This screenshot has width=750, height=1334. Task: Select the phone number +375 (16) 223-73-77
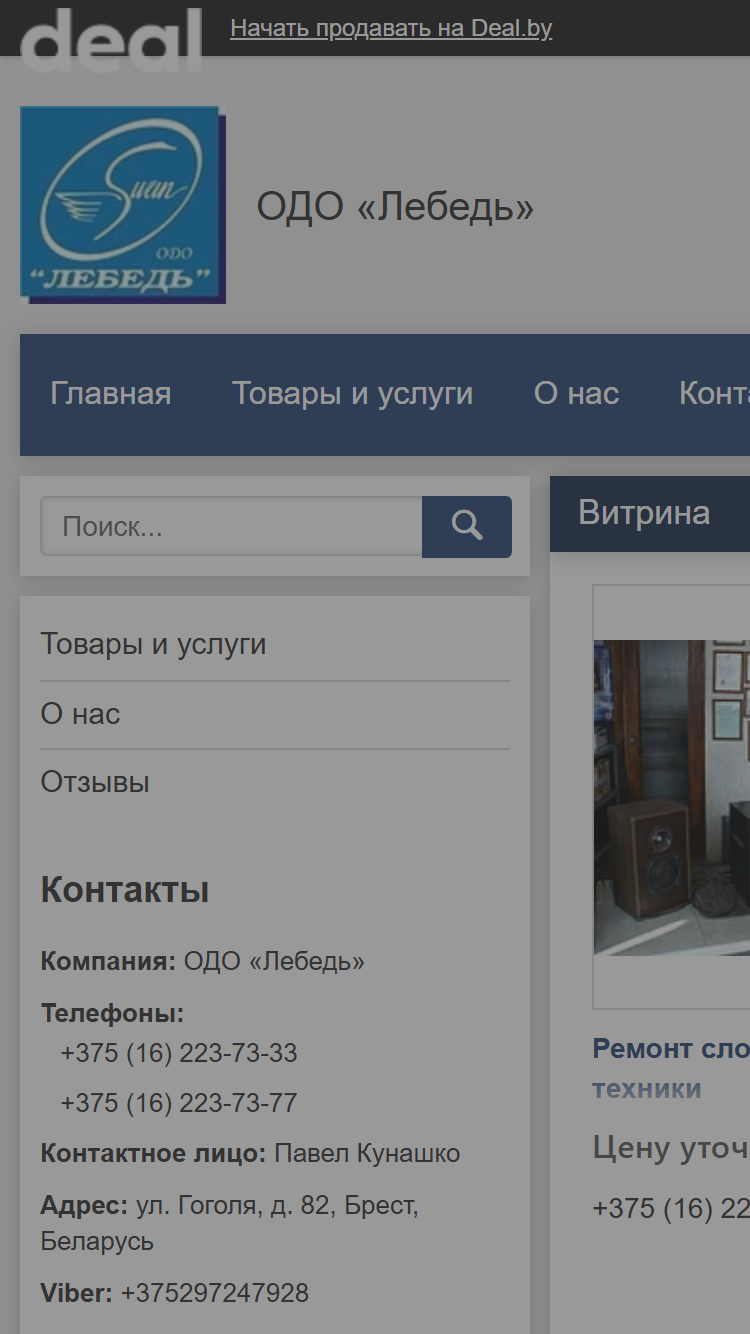click(179, 1103)
